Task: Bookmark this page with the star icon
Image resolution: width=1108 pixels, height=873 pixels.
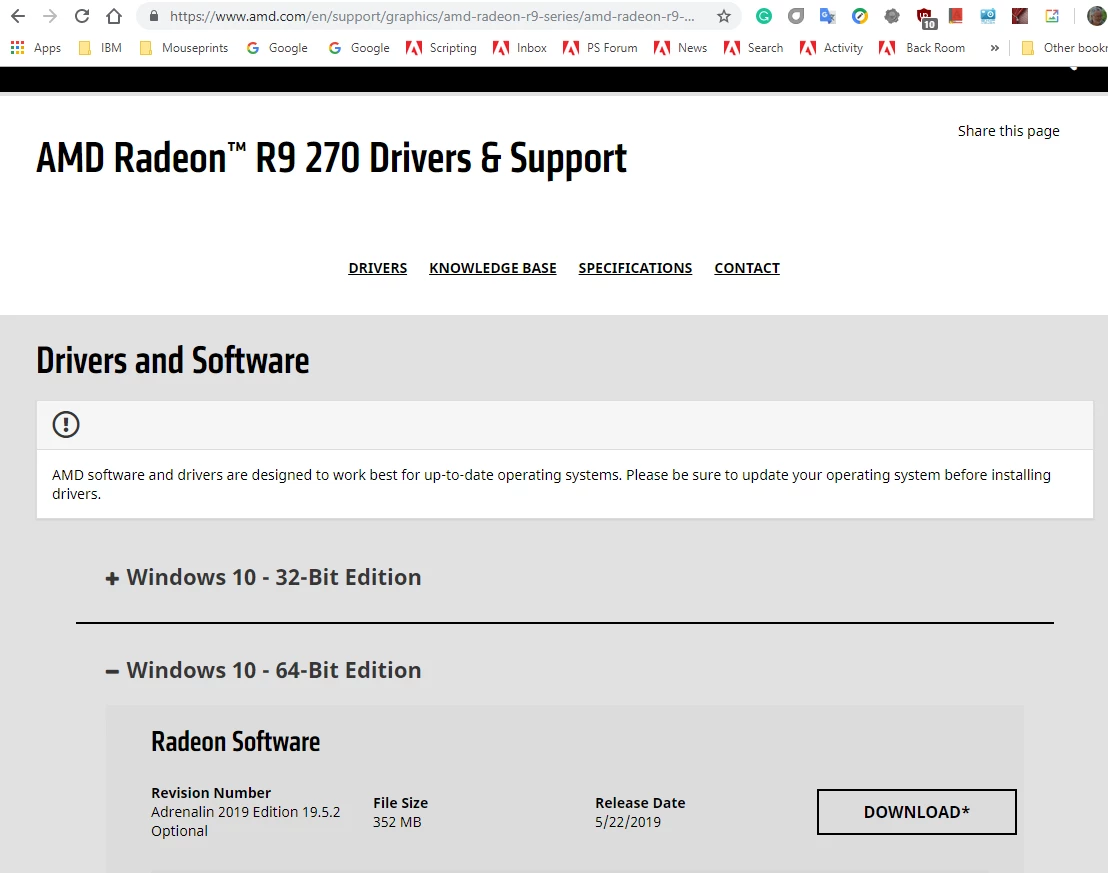Action: pos(724,16)
